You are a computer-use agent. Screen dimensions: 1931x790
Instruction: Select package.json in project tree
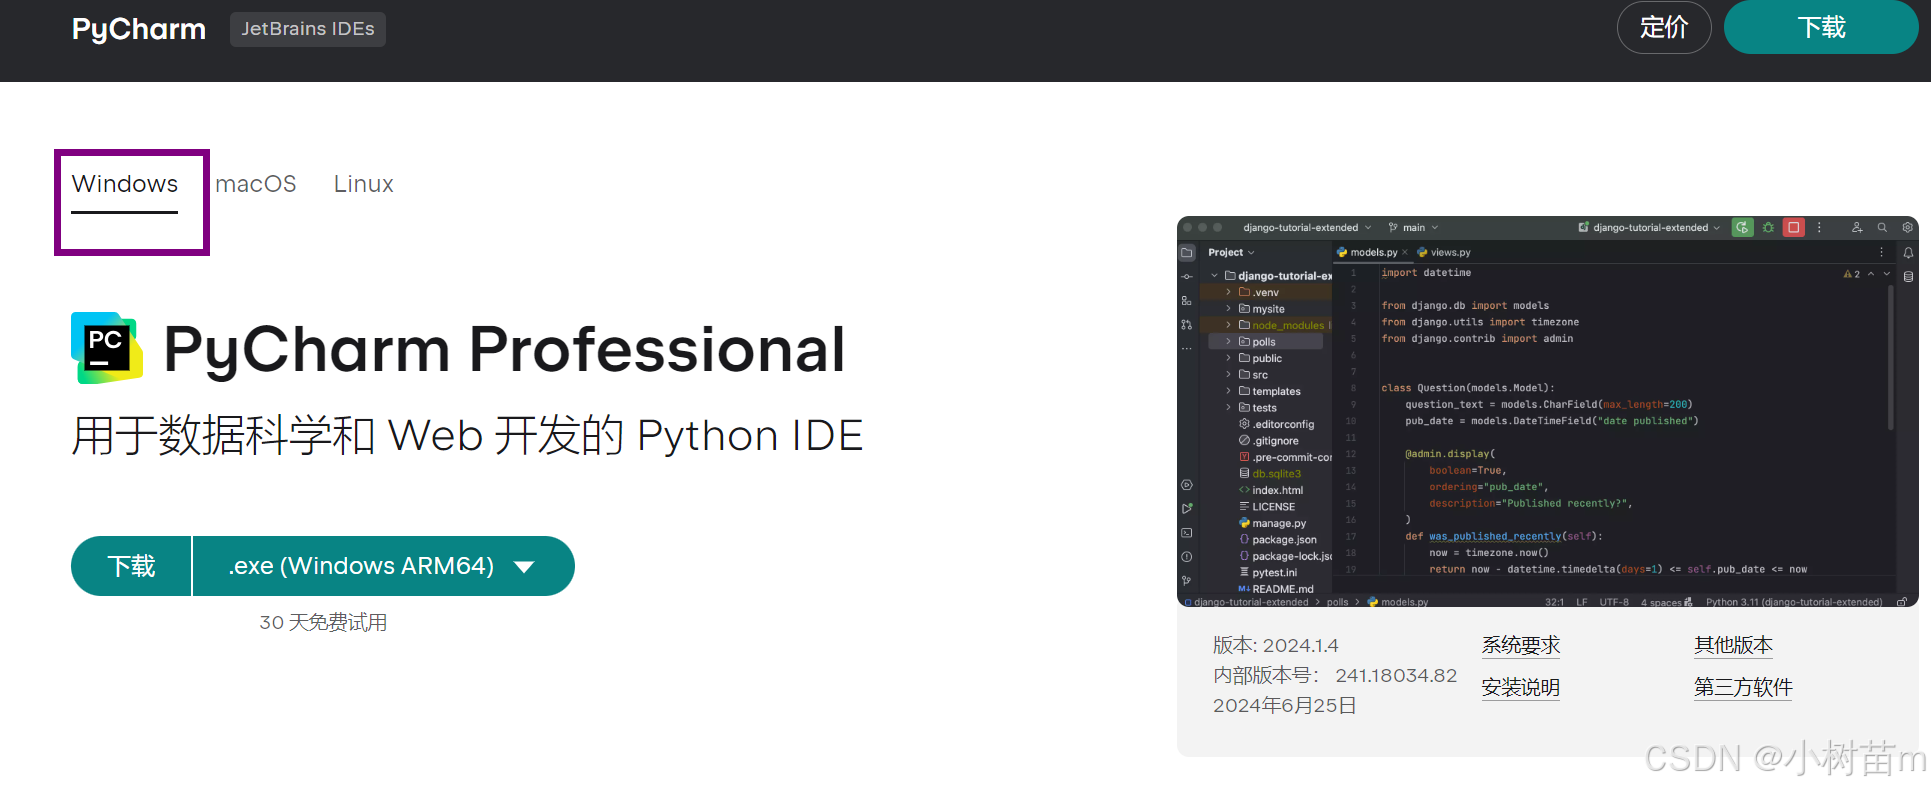point(1277,540)
